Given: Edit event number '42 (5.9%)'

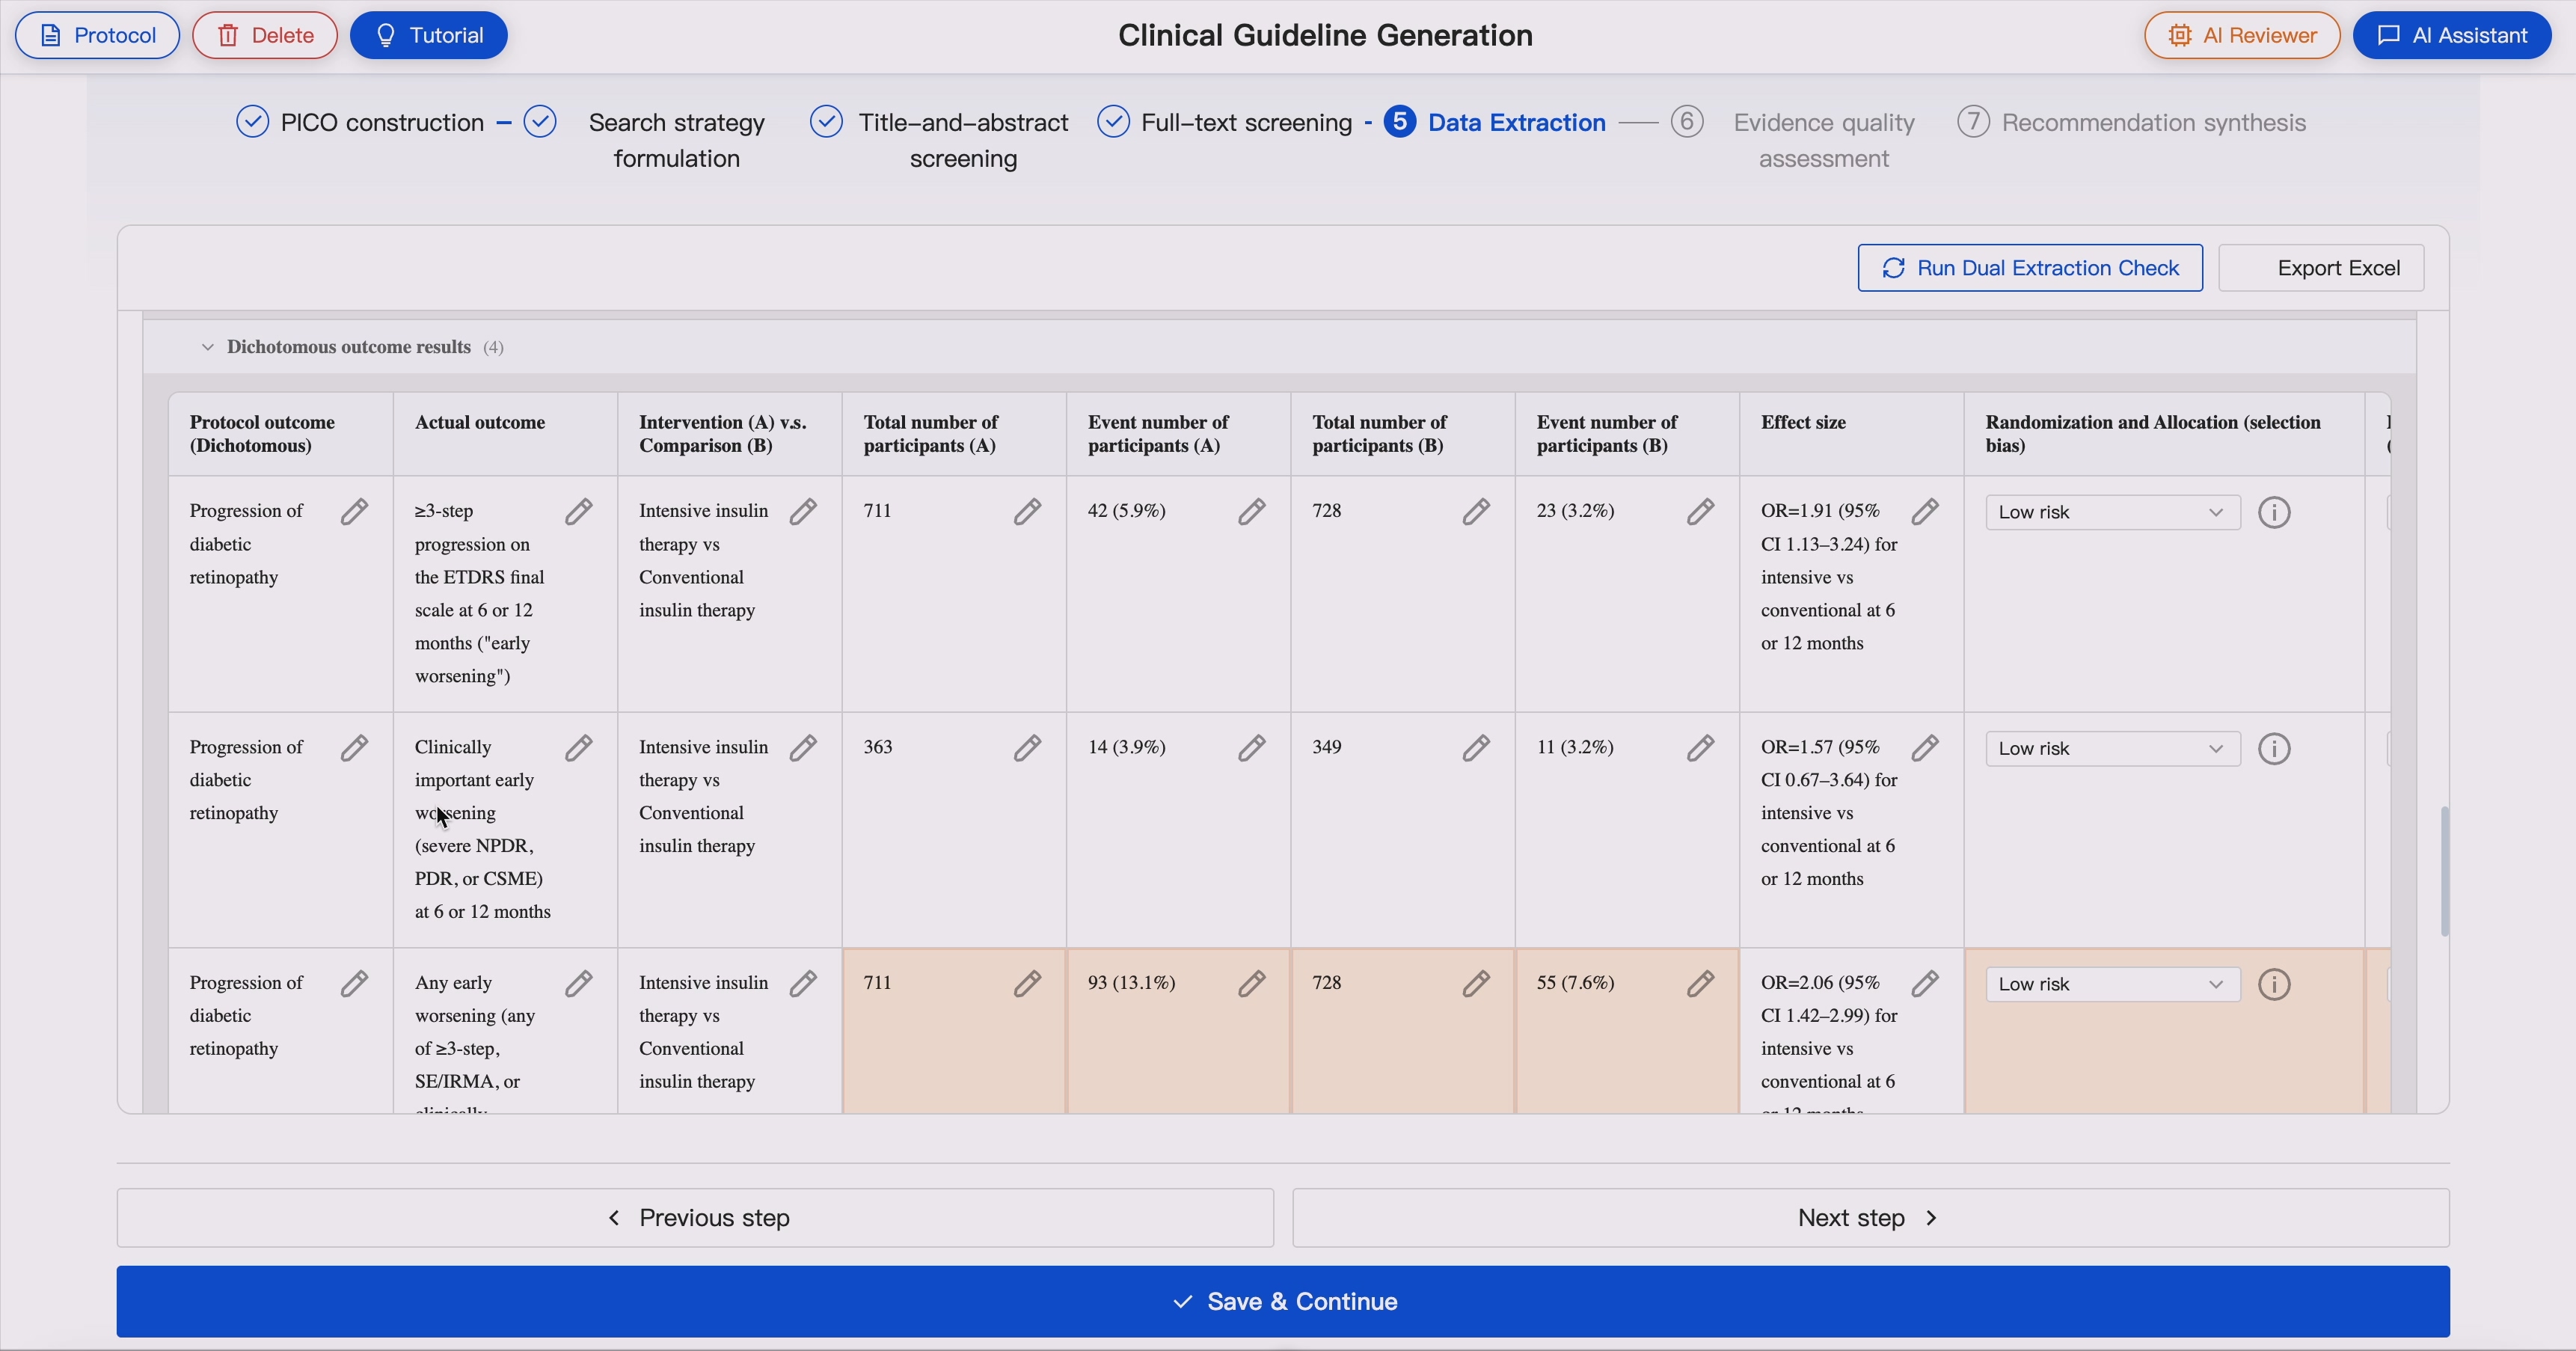Looking at the screenshot, I should click(1251, 512).
